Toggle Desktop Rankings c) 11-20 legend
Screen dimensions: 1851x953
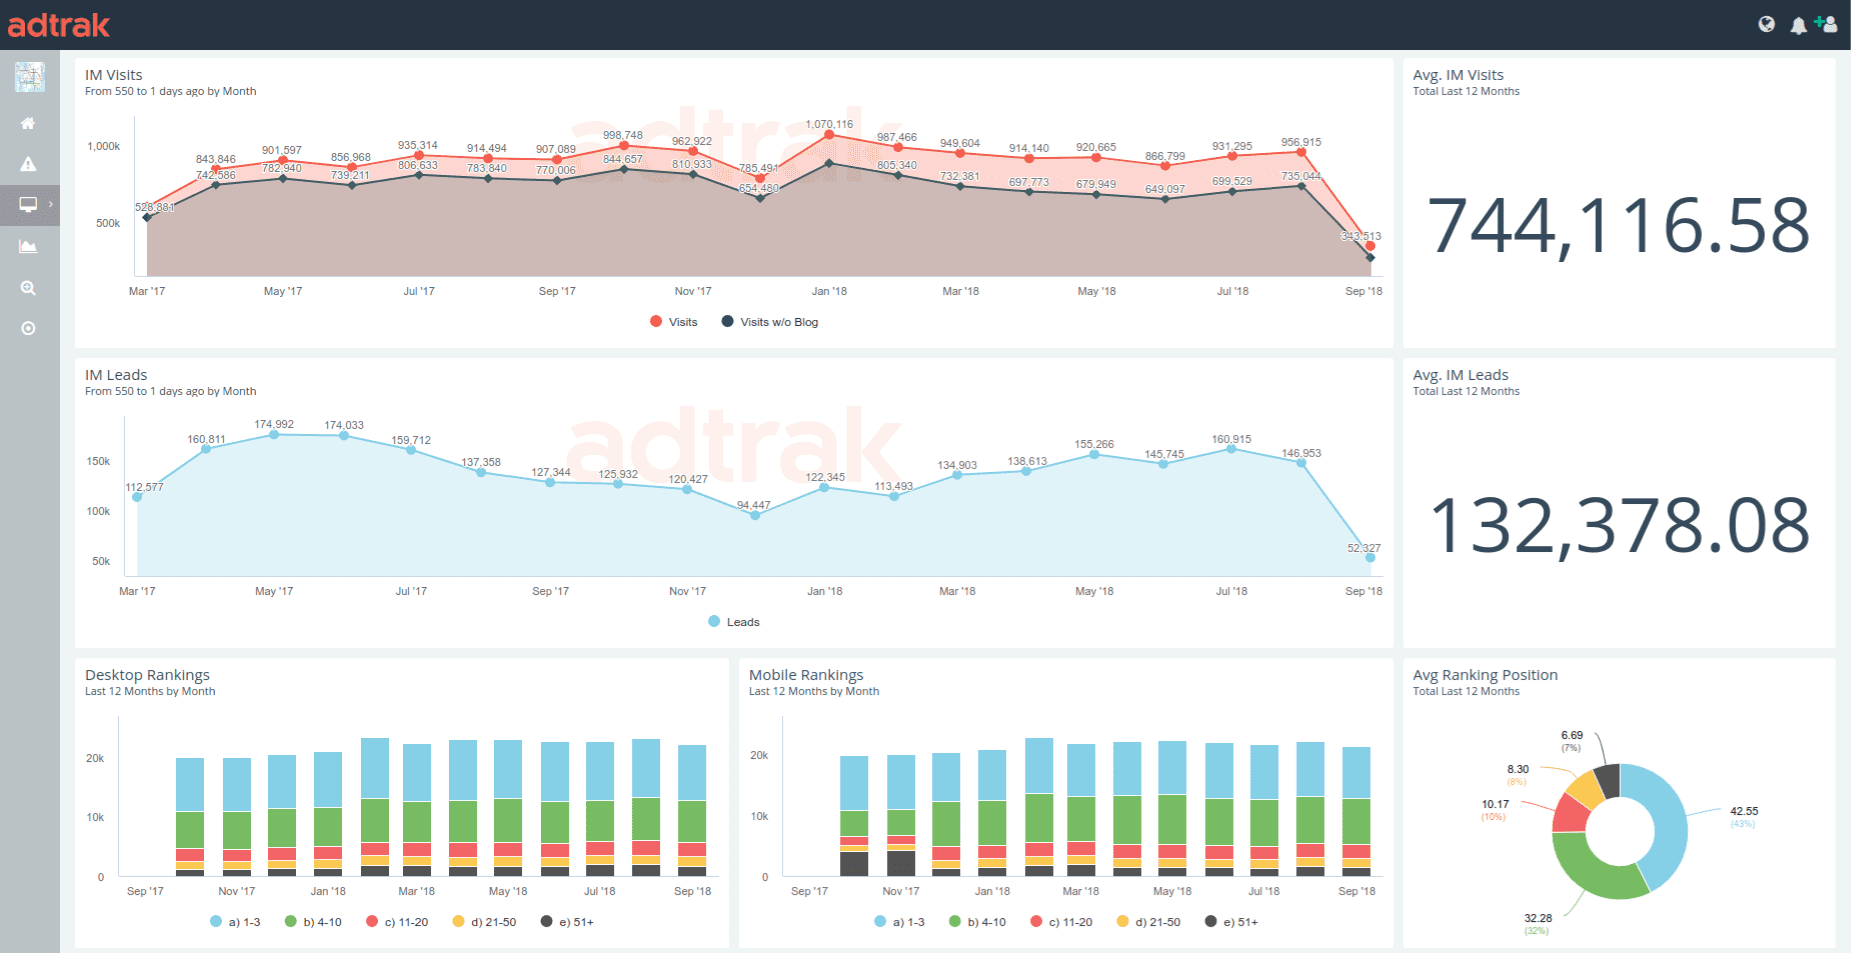[x=397, y=922]
